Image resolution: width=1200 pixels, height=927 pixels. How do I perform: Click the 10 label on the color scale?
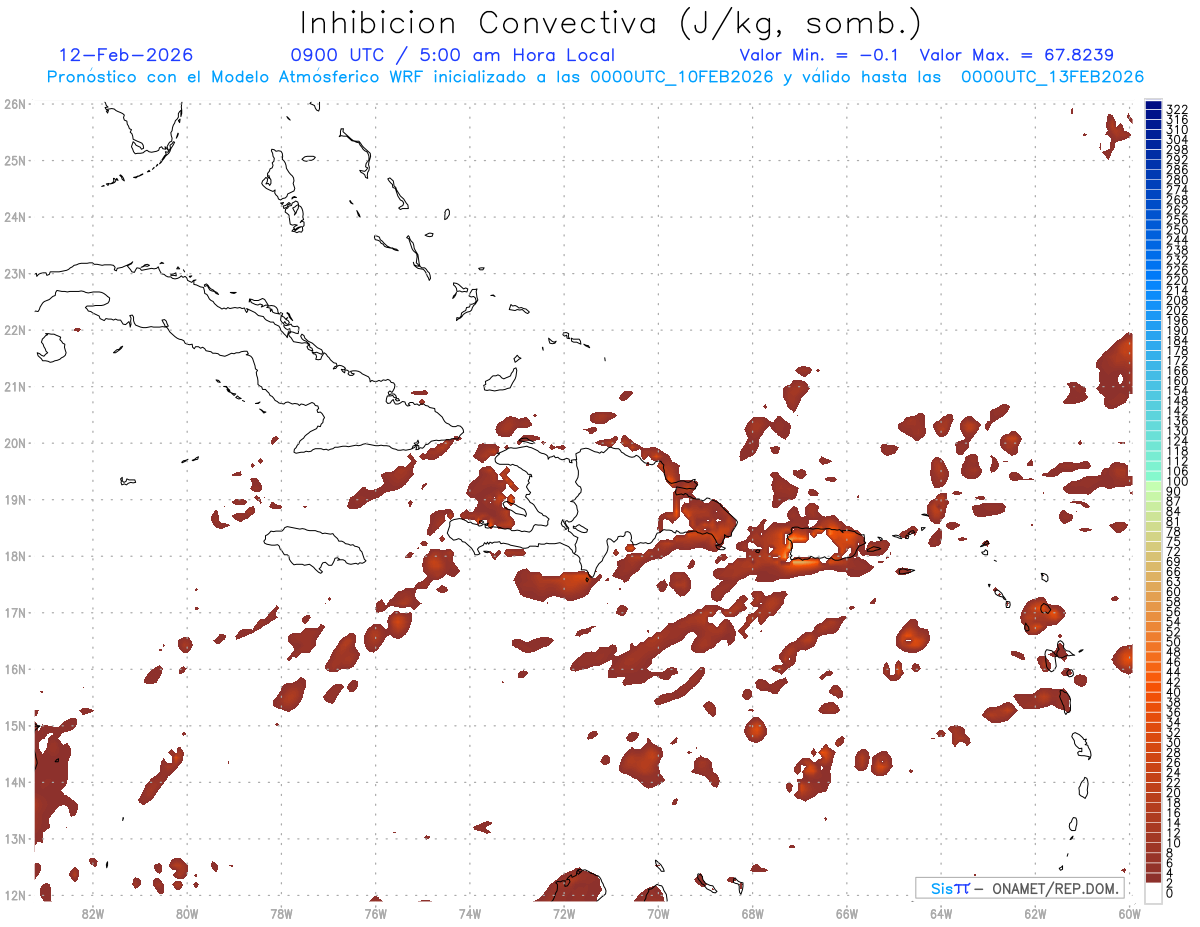click(x=1173, y=843)
